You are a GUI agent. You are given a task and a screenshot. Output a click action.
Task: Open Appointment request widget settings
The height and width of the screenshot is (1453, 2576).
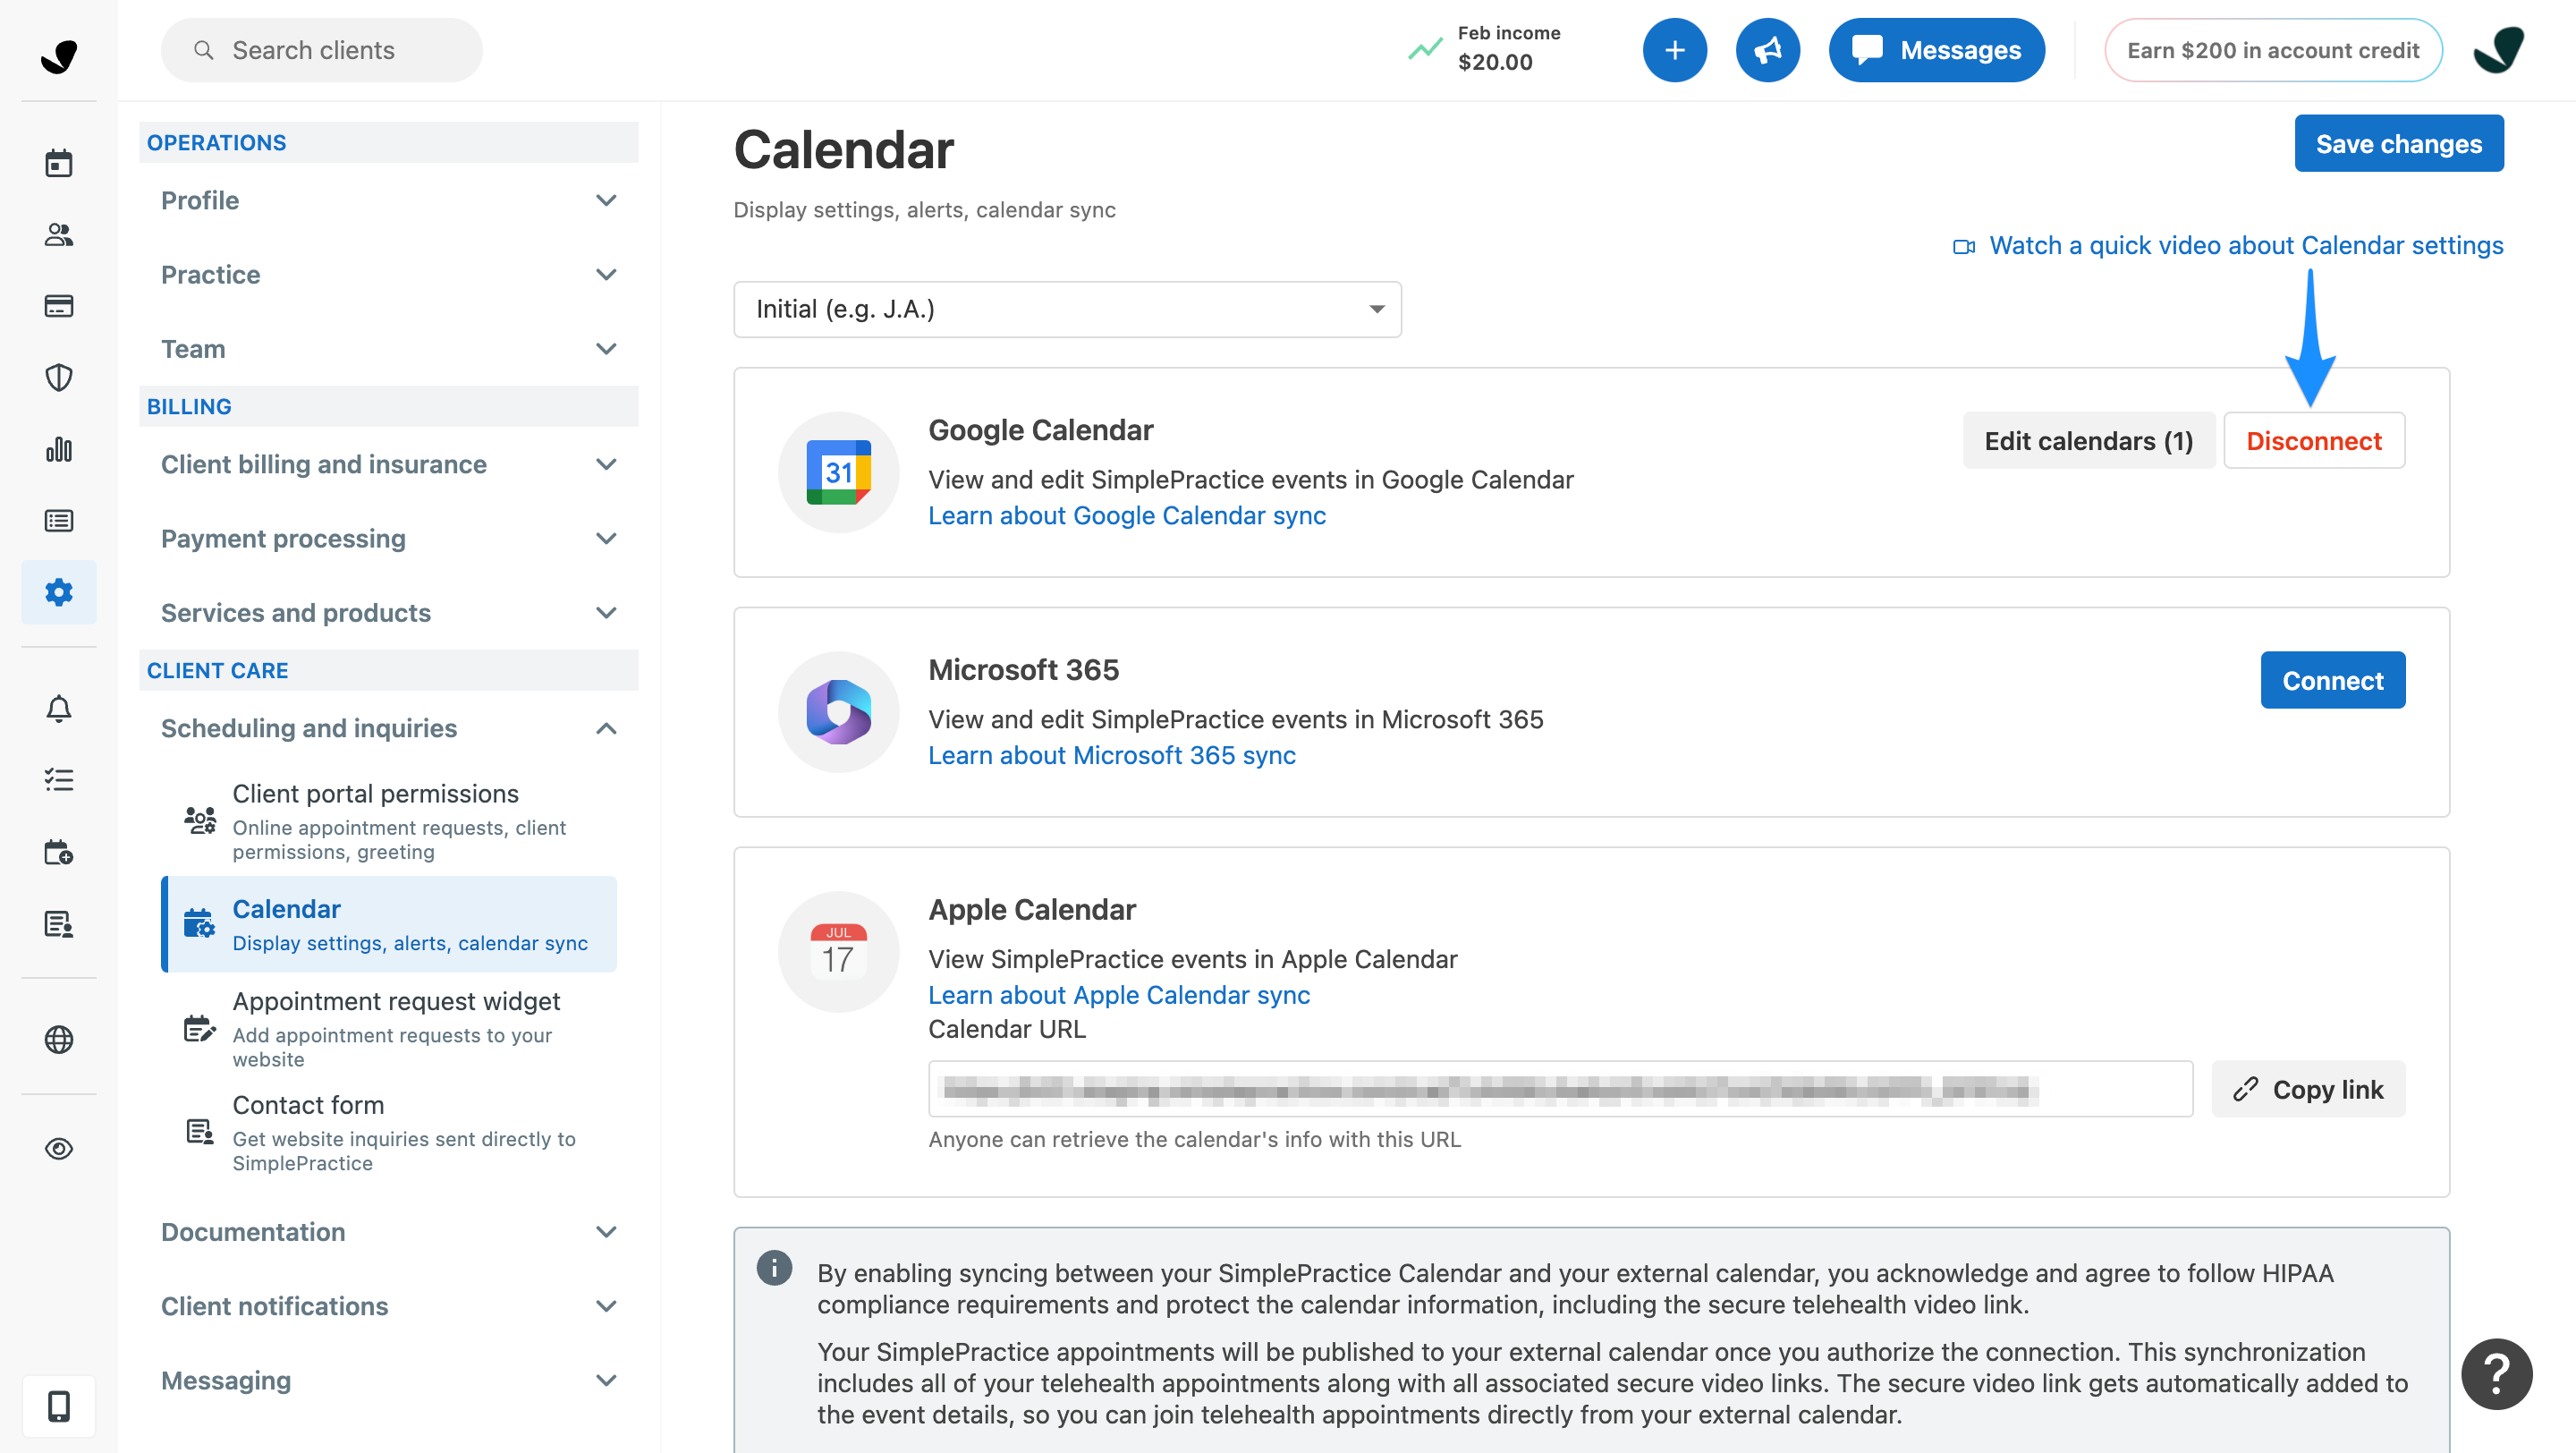(x=389, y=1029)
